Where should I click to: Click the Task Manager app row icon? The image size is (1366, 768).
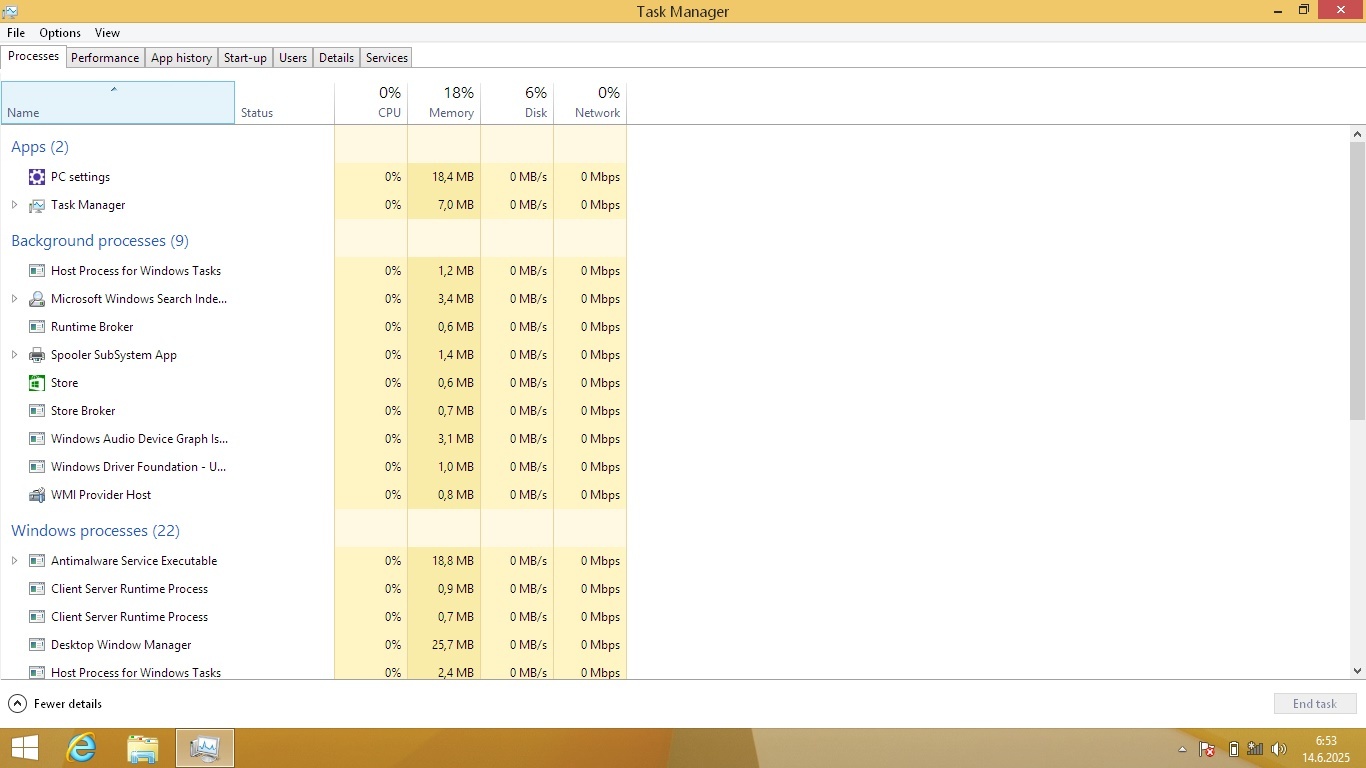[x=37, y=205]
